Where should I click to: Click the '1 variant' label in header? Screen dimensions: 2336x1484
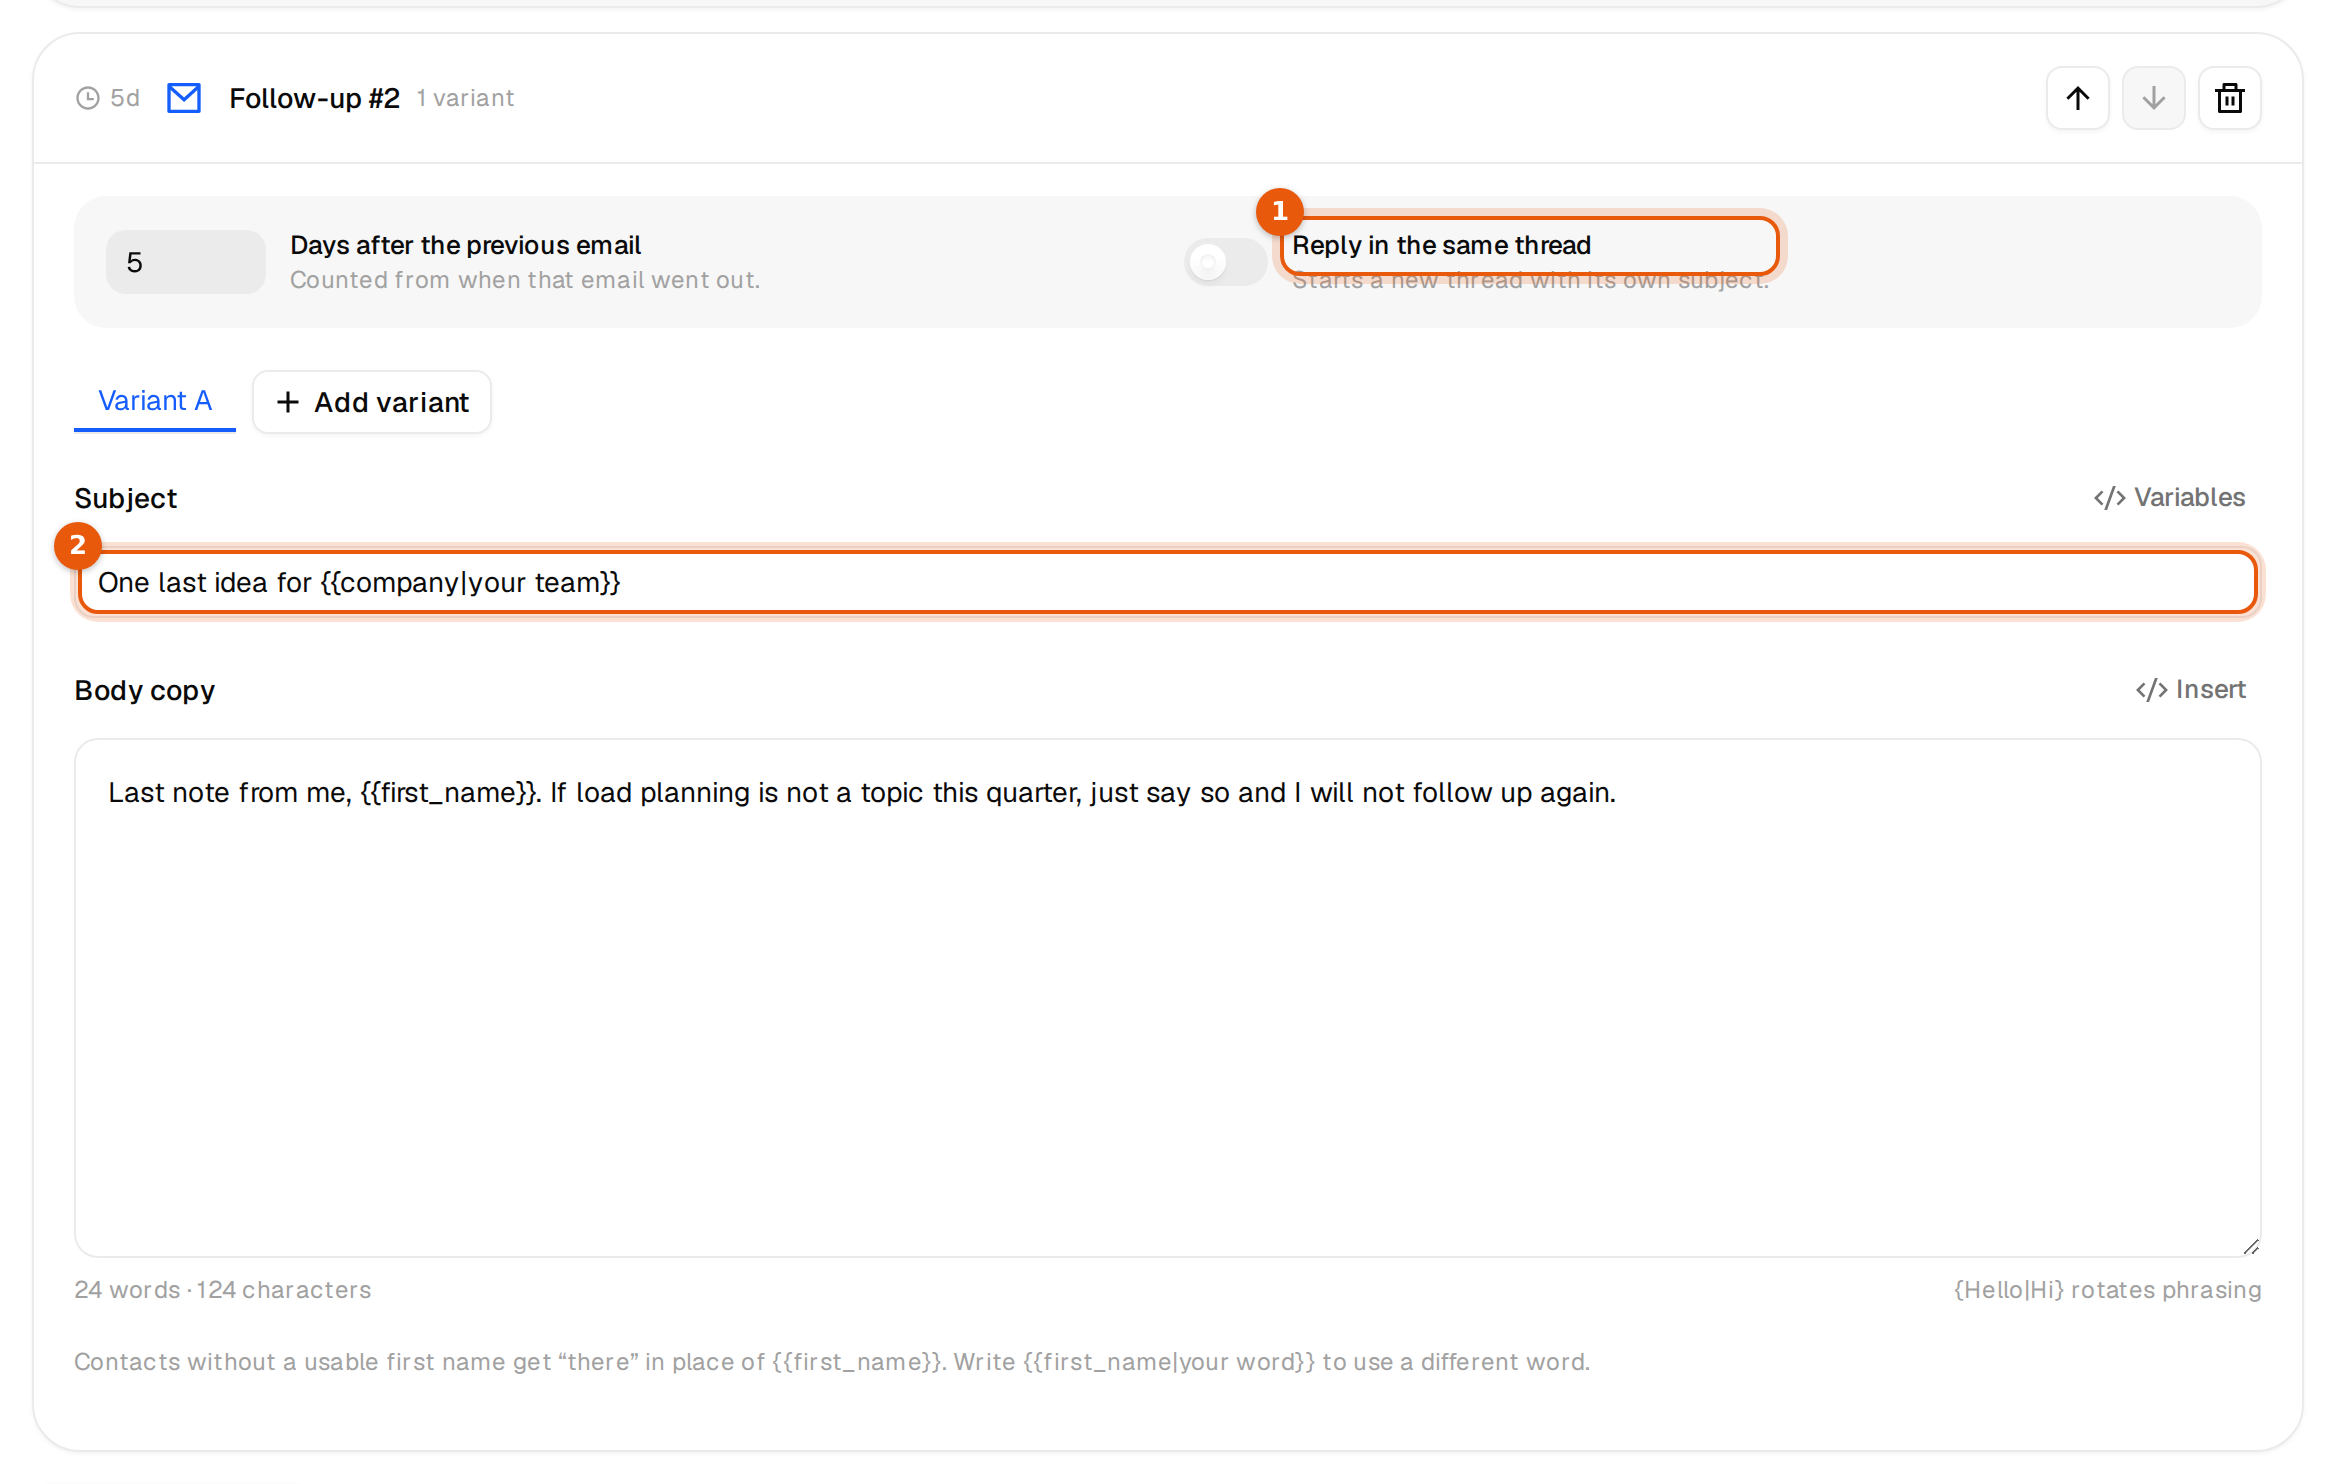[465, 98]
